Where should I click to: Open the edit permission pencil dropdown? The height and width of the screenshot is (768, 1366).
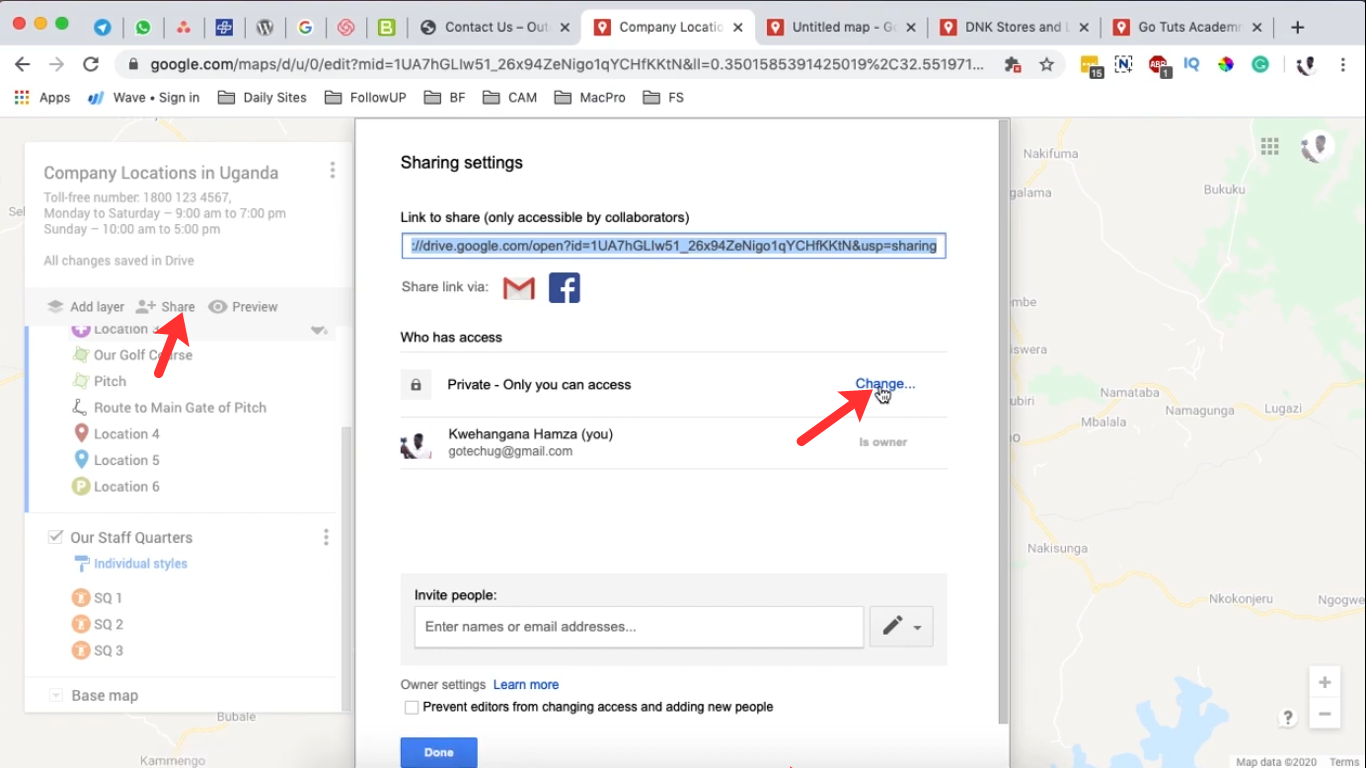pyautogui.click(x=902, y=627)
